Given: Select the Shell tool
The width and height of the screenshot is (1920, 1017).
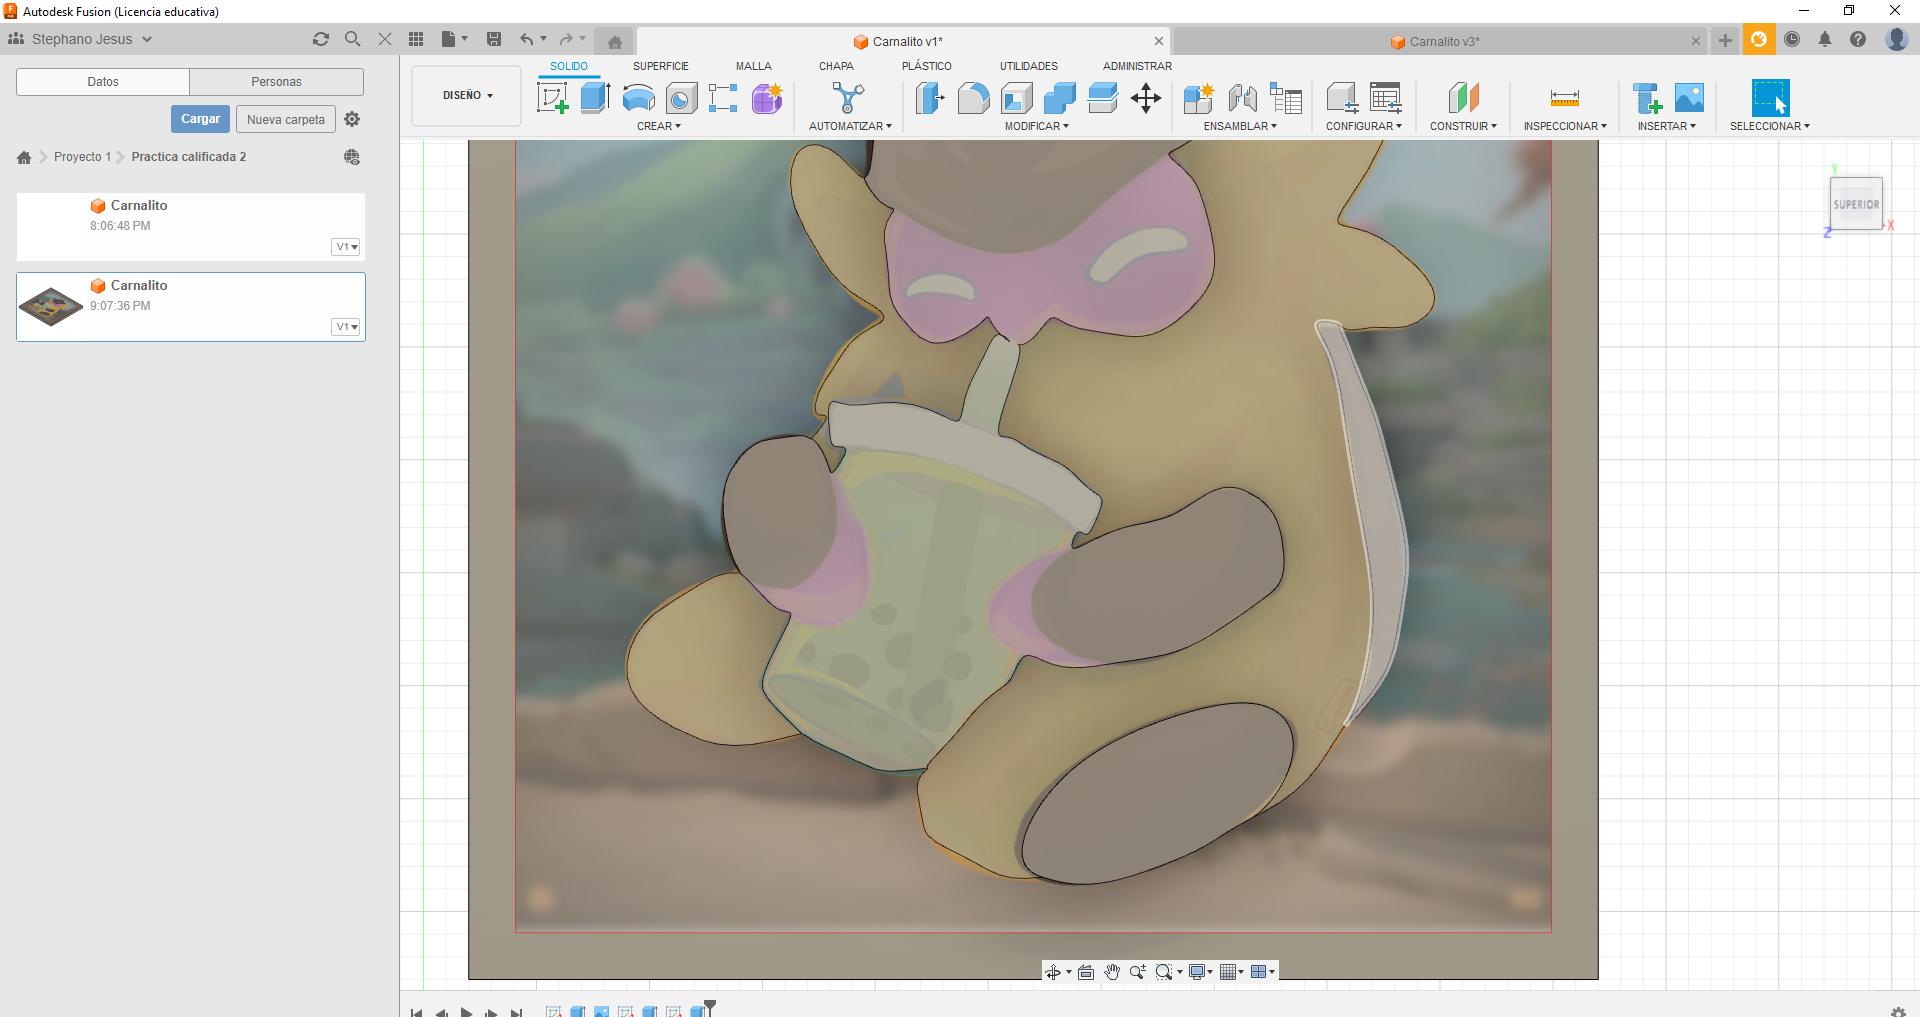Looking at the screenshot, I should tap(1016, 98).
